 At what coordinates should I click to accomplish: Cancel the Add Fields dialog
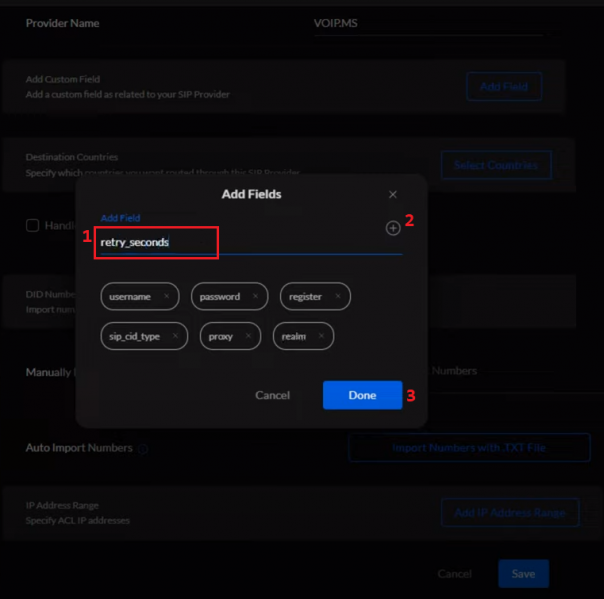pos(272,395)
